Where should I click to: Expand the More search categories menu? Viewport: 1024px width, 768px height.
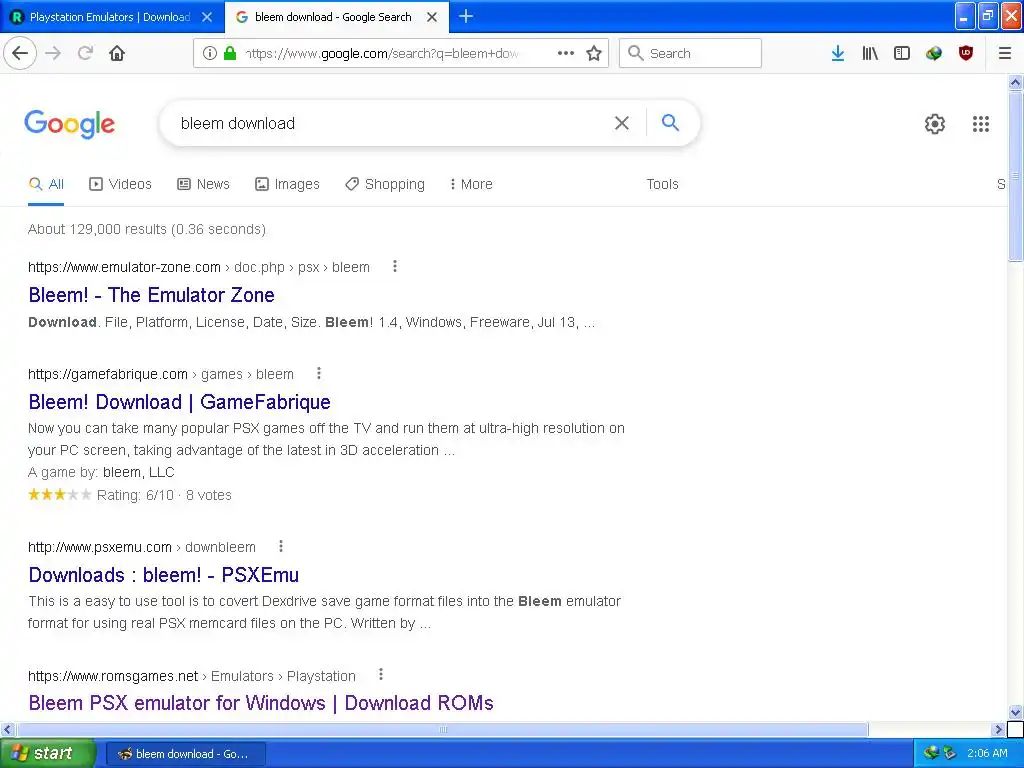(x=471, y=184)
